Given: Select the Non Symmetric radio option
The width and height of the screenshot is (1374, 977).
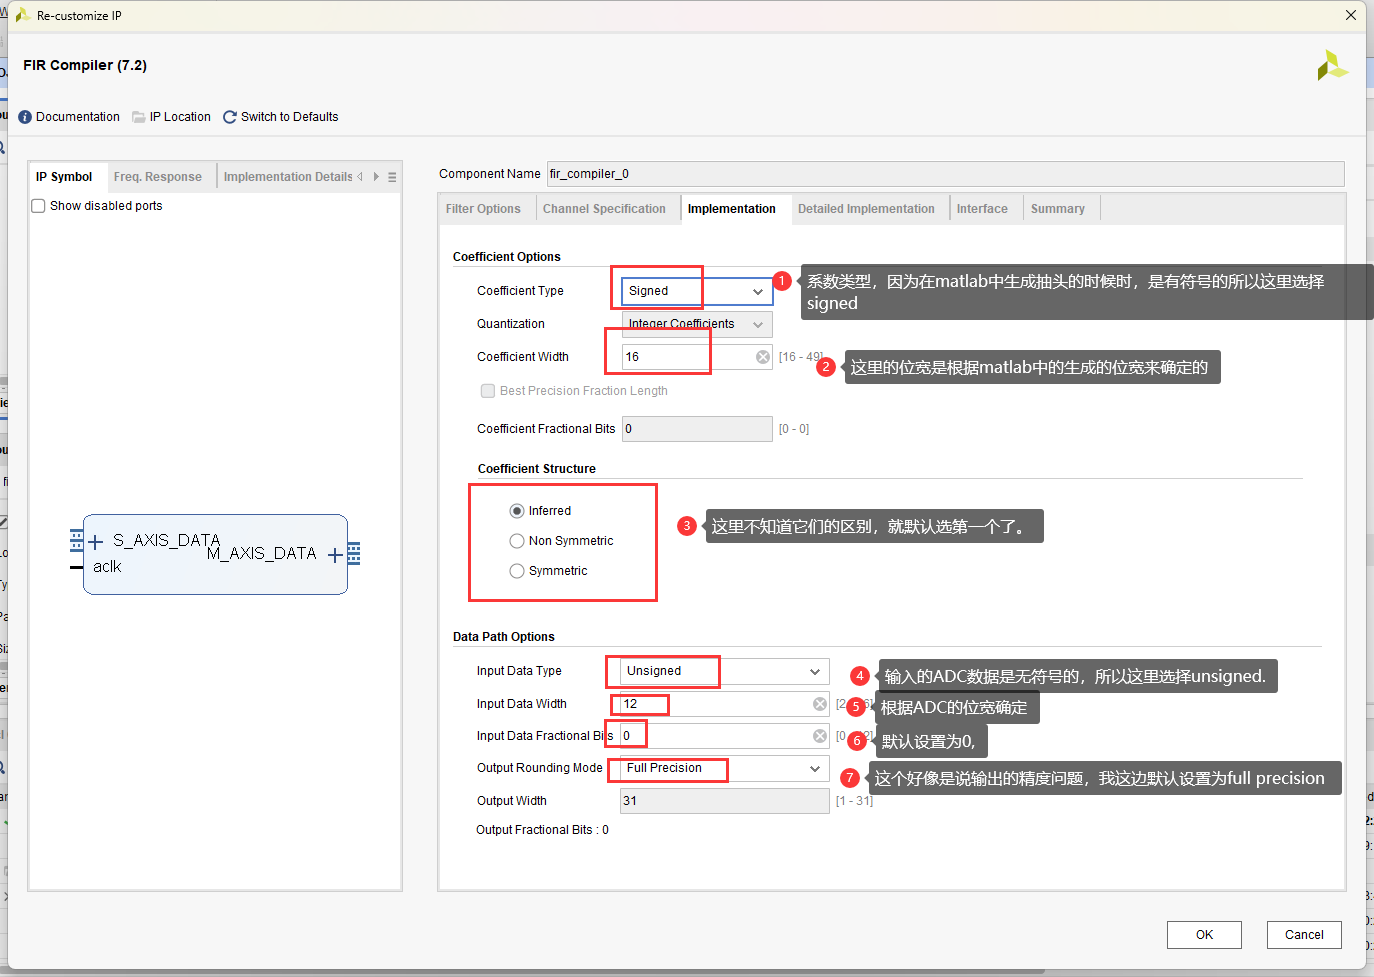Looking at the screenshot, I should [517, 541].
